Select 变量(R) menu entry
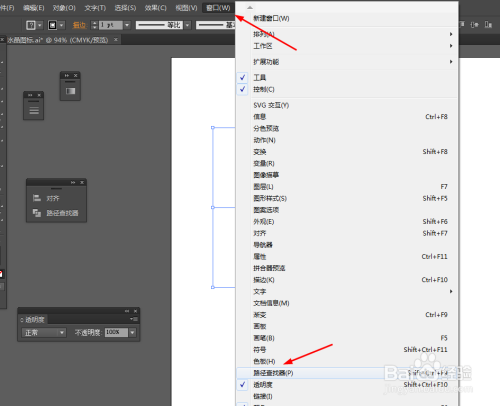Image resolution: width=500 pixels, height=406 pixels. [347, 163]
